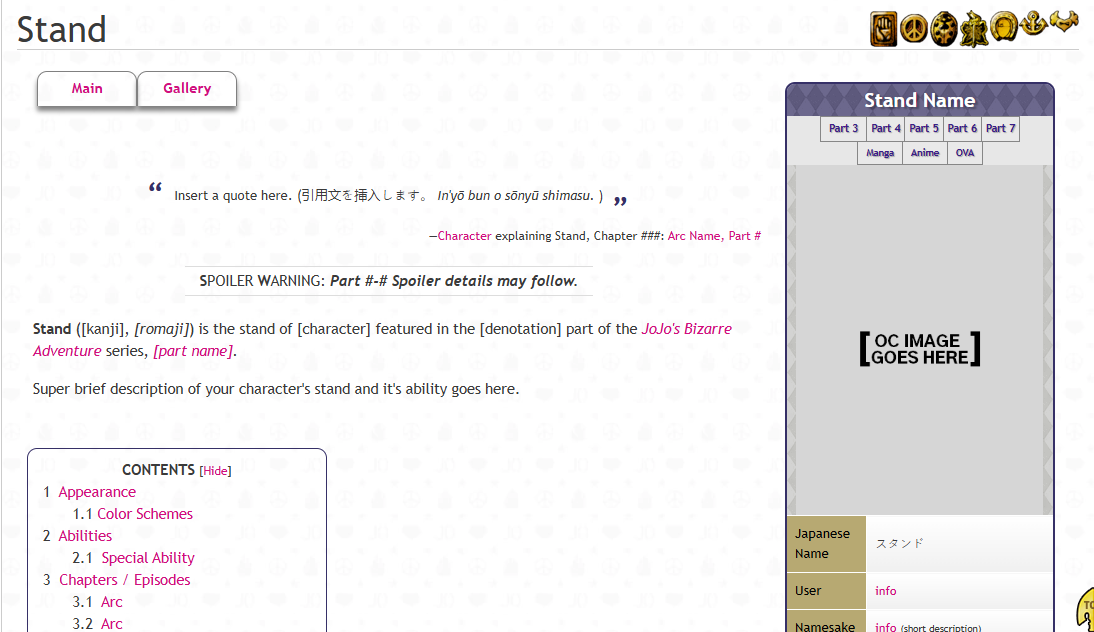The height and width of the screenshot is (632, 1094).
Task: Click the yellow icon at bottom-right edge
Action: coord(1086,608)
